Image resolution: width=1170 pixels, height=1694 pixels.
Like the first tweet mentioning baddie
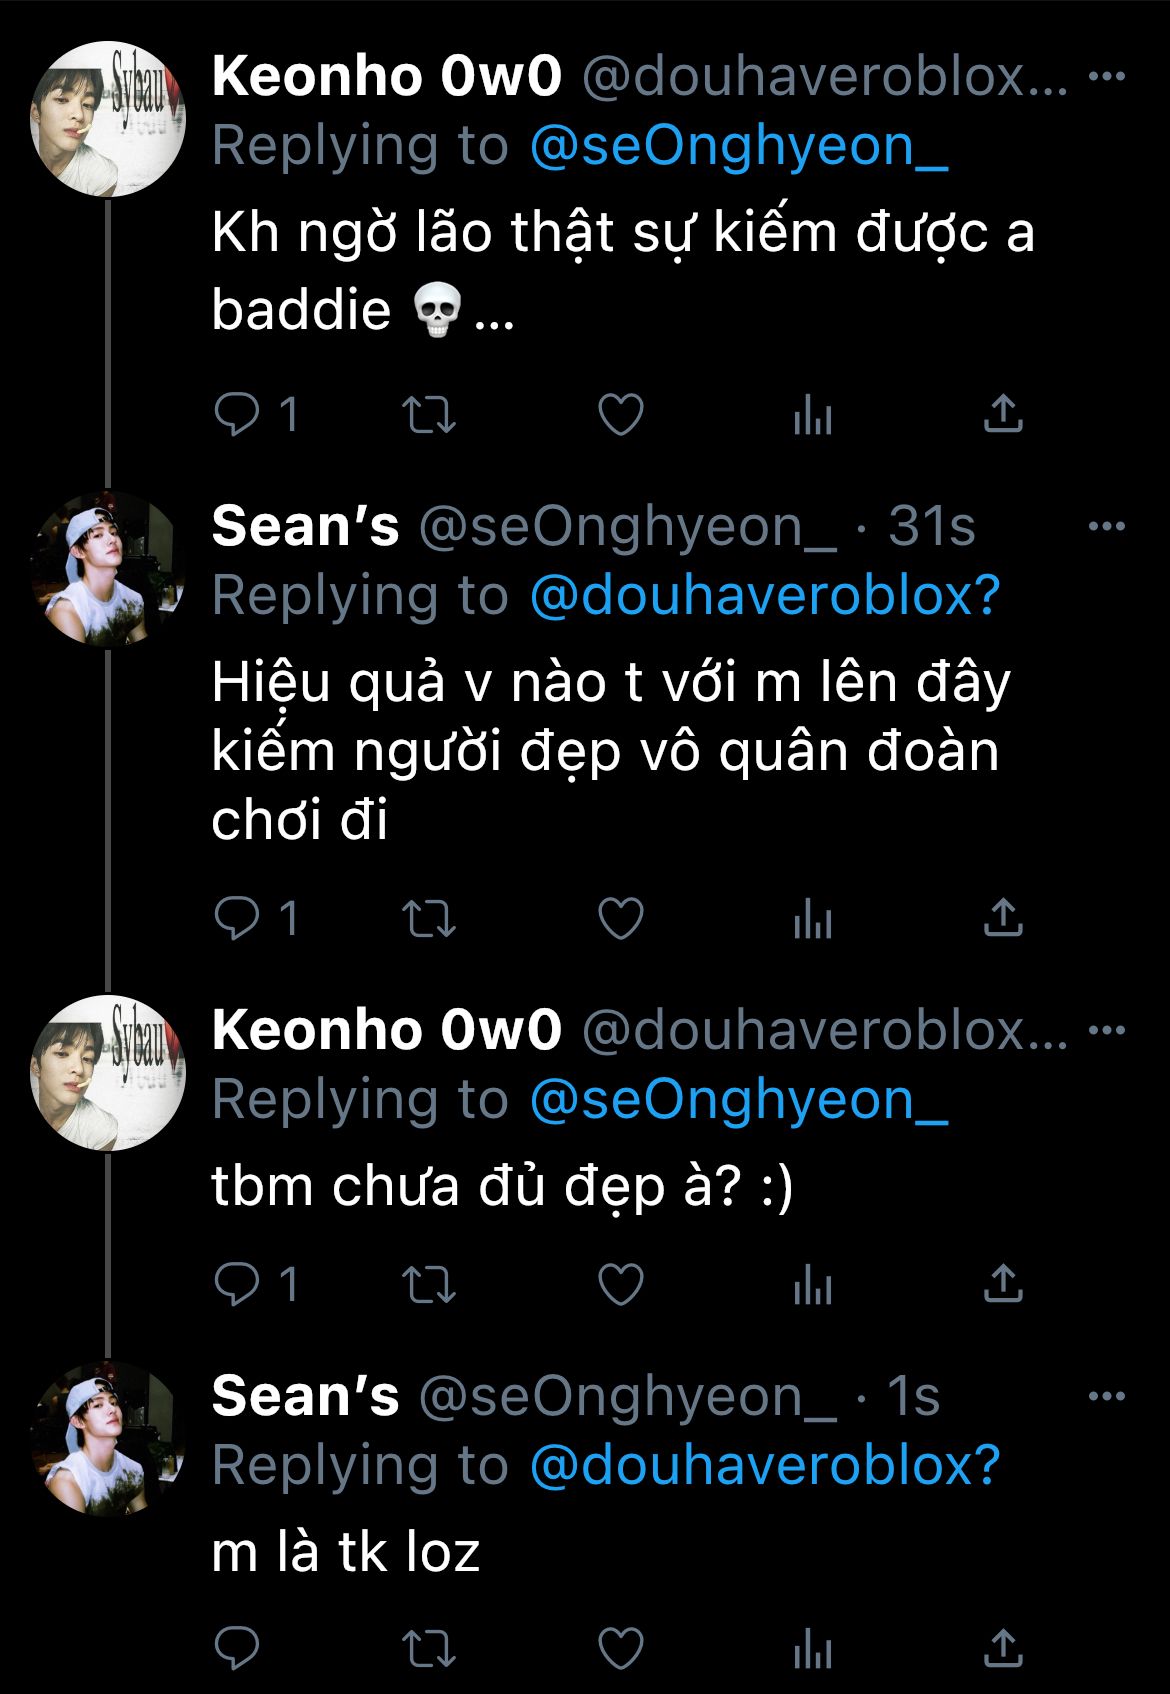pyautogui.click(x=620, y=414)
